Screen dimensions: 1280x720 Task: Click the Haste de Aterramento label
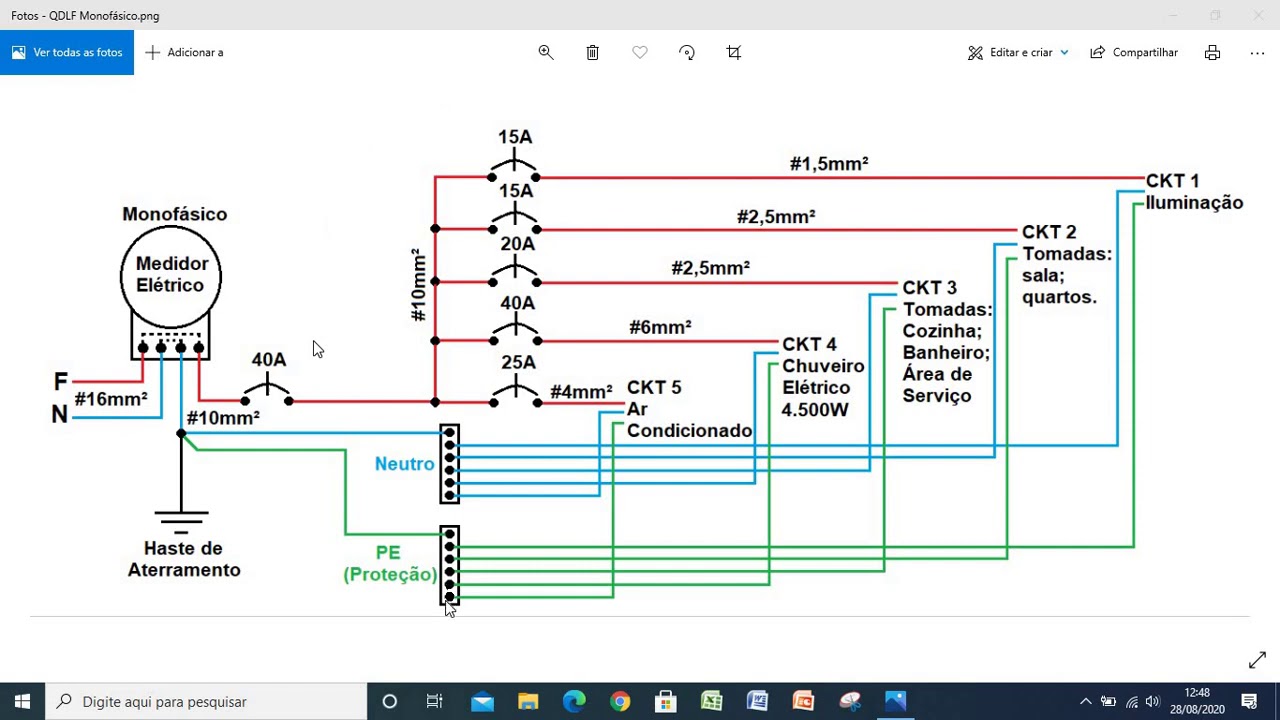[x=184, y=559]
